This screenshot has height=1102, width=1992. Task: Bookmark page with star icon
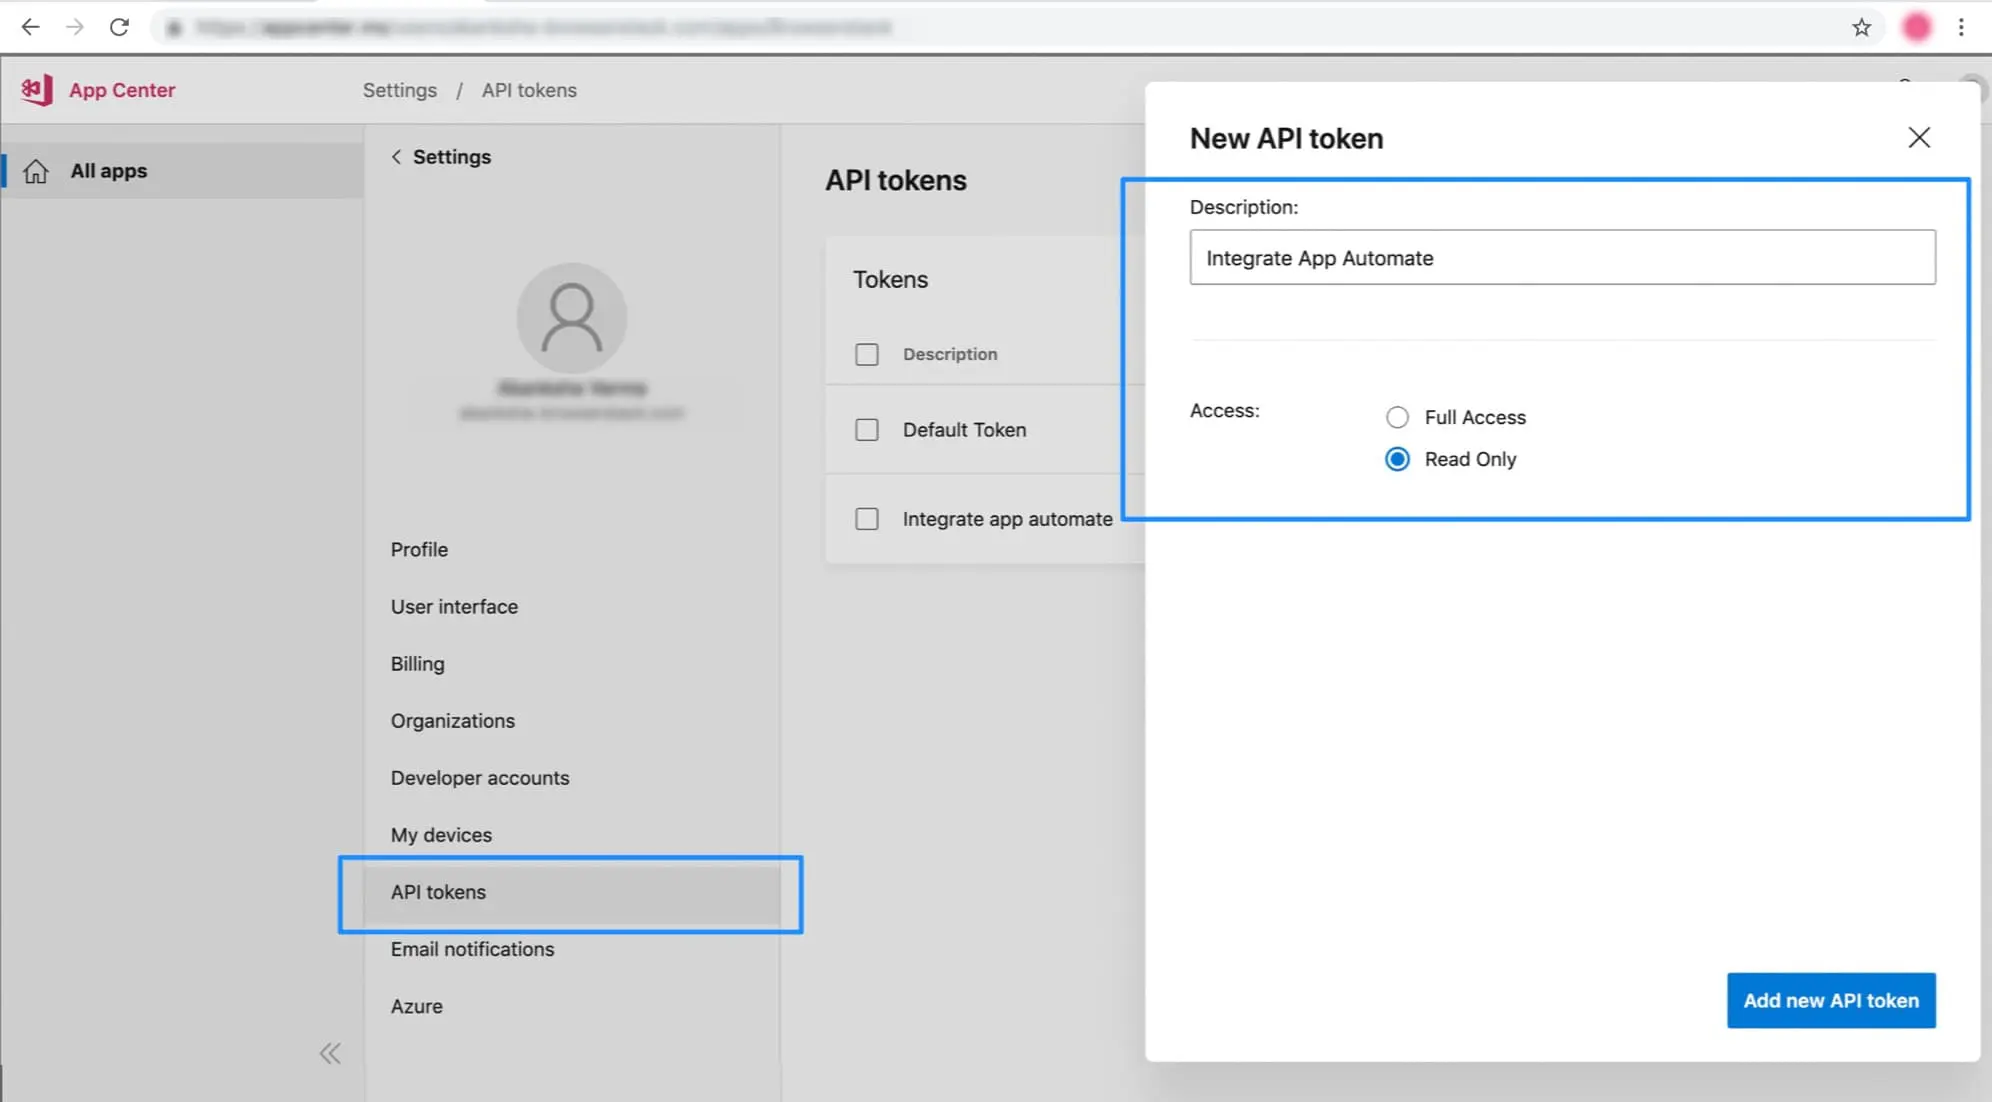click(x=1861, y=27)
